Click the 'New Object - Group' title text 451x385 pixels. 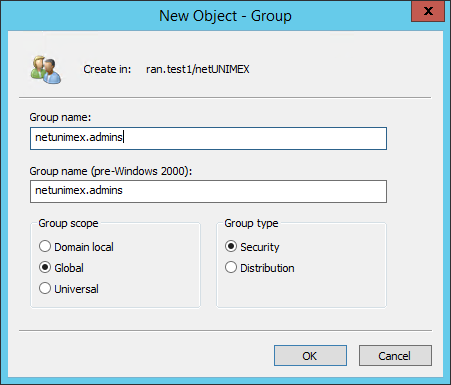[x=225, y=16]
